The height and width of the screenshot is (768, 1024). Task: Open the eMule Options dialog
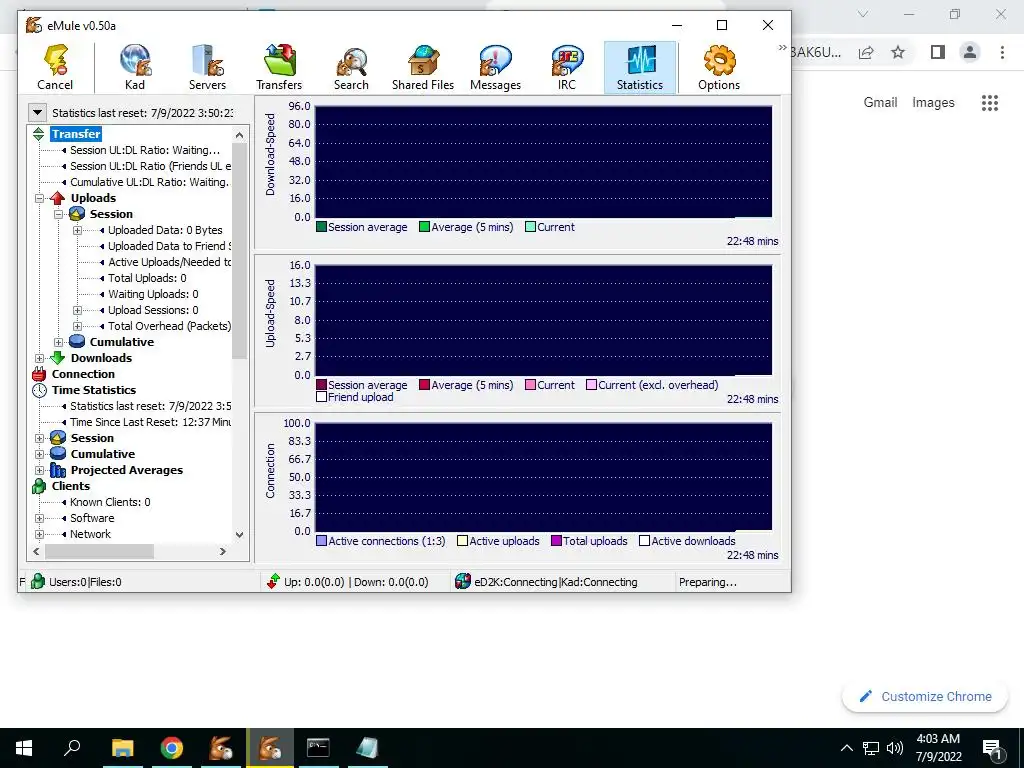tap(719, 67)
